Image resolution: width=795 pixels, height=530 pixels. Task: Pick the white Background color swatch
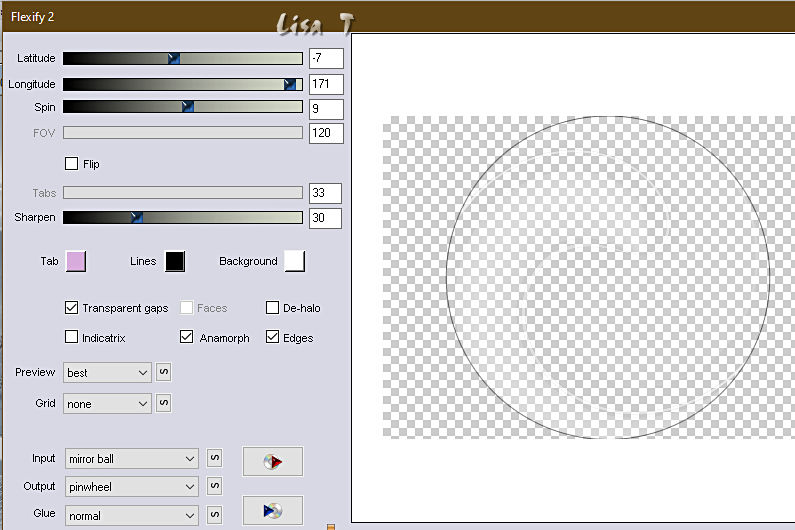pyautogui.click(x=295, y=261)
